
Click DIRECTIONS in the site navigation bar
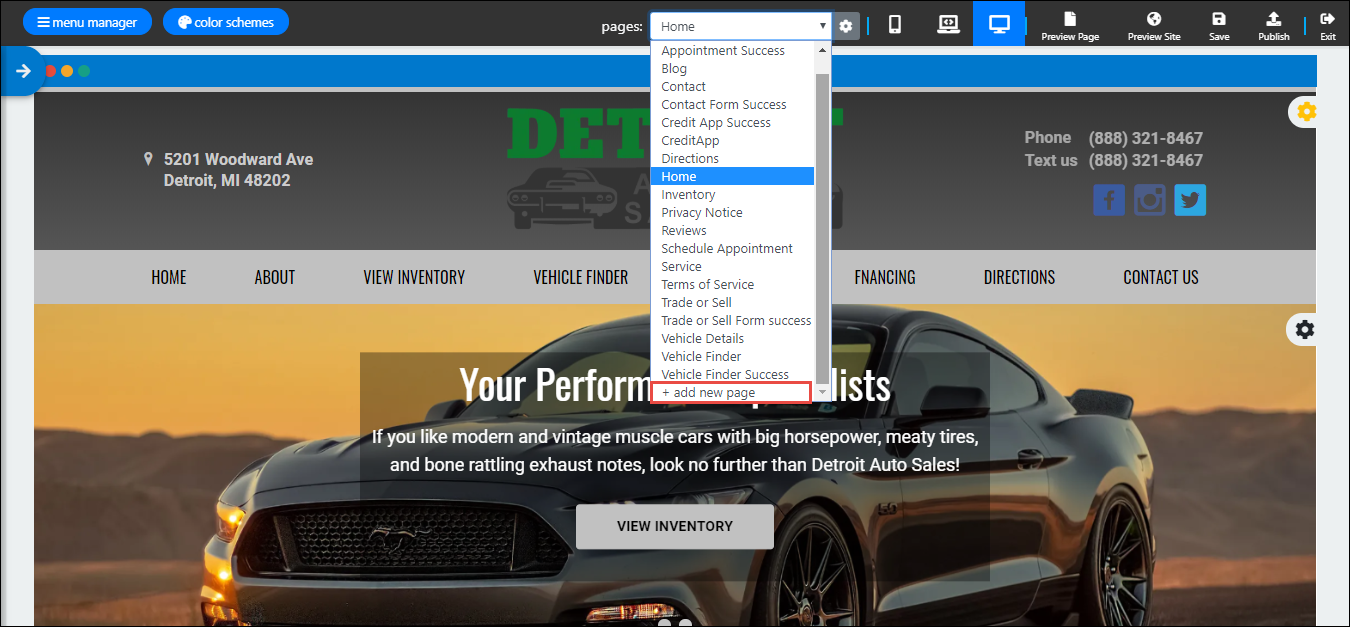1019,277
